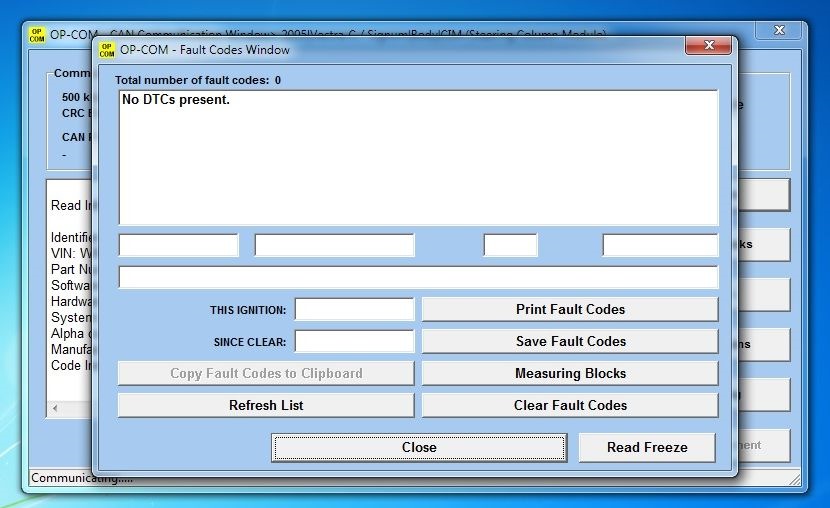Save the fault codes to file
Image resolution: width=830 pixels, height=508 pixels.
(x=570, y=341)
